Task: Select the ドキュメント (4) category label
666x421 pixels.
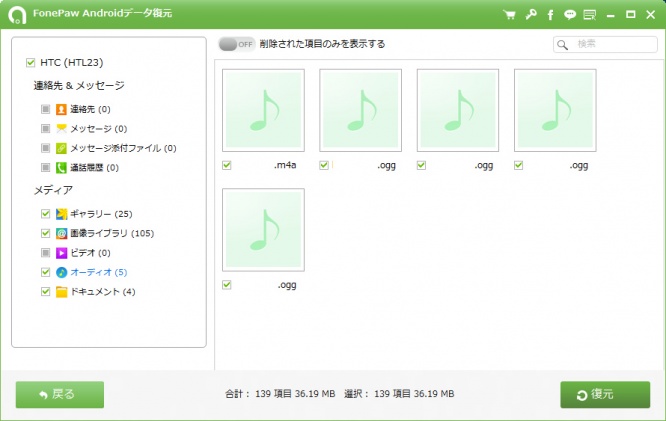Action: (103, 292)
